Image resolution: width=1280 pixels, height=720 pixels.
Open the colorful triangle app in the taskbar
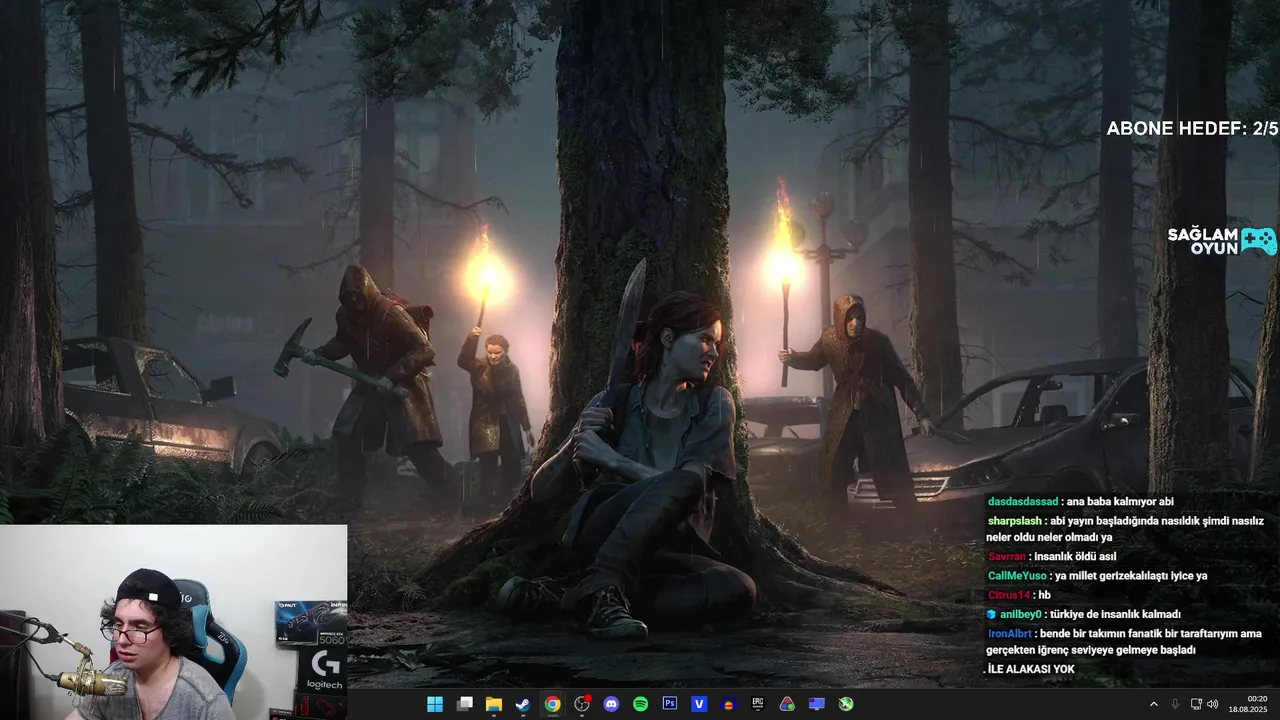coord(787,704)
